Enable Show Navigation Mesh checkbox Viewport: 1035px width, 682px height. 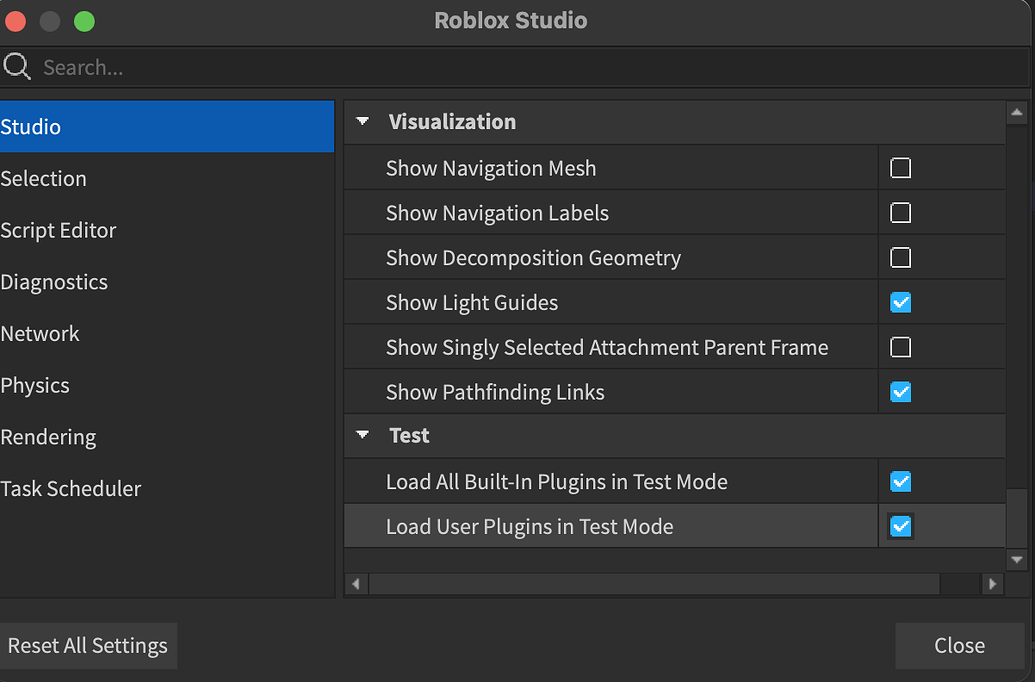[x=900, y=168]
